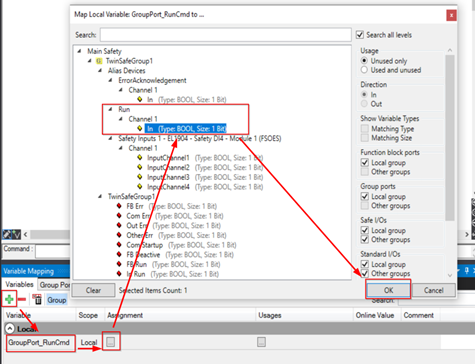Click the Local scope cell of GroupPort_RunCmd
The image size is (475, 364).
(x=89, y=342)
